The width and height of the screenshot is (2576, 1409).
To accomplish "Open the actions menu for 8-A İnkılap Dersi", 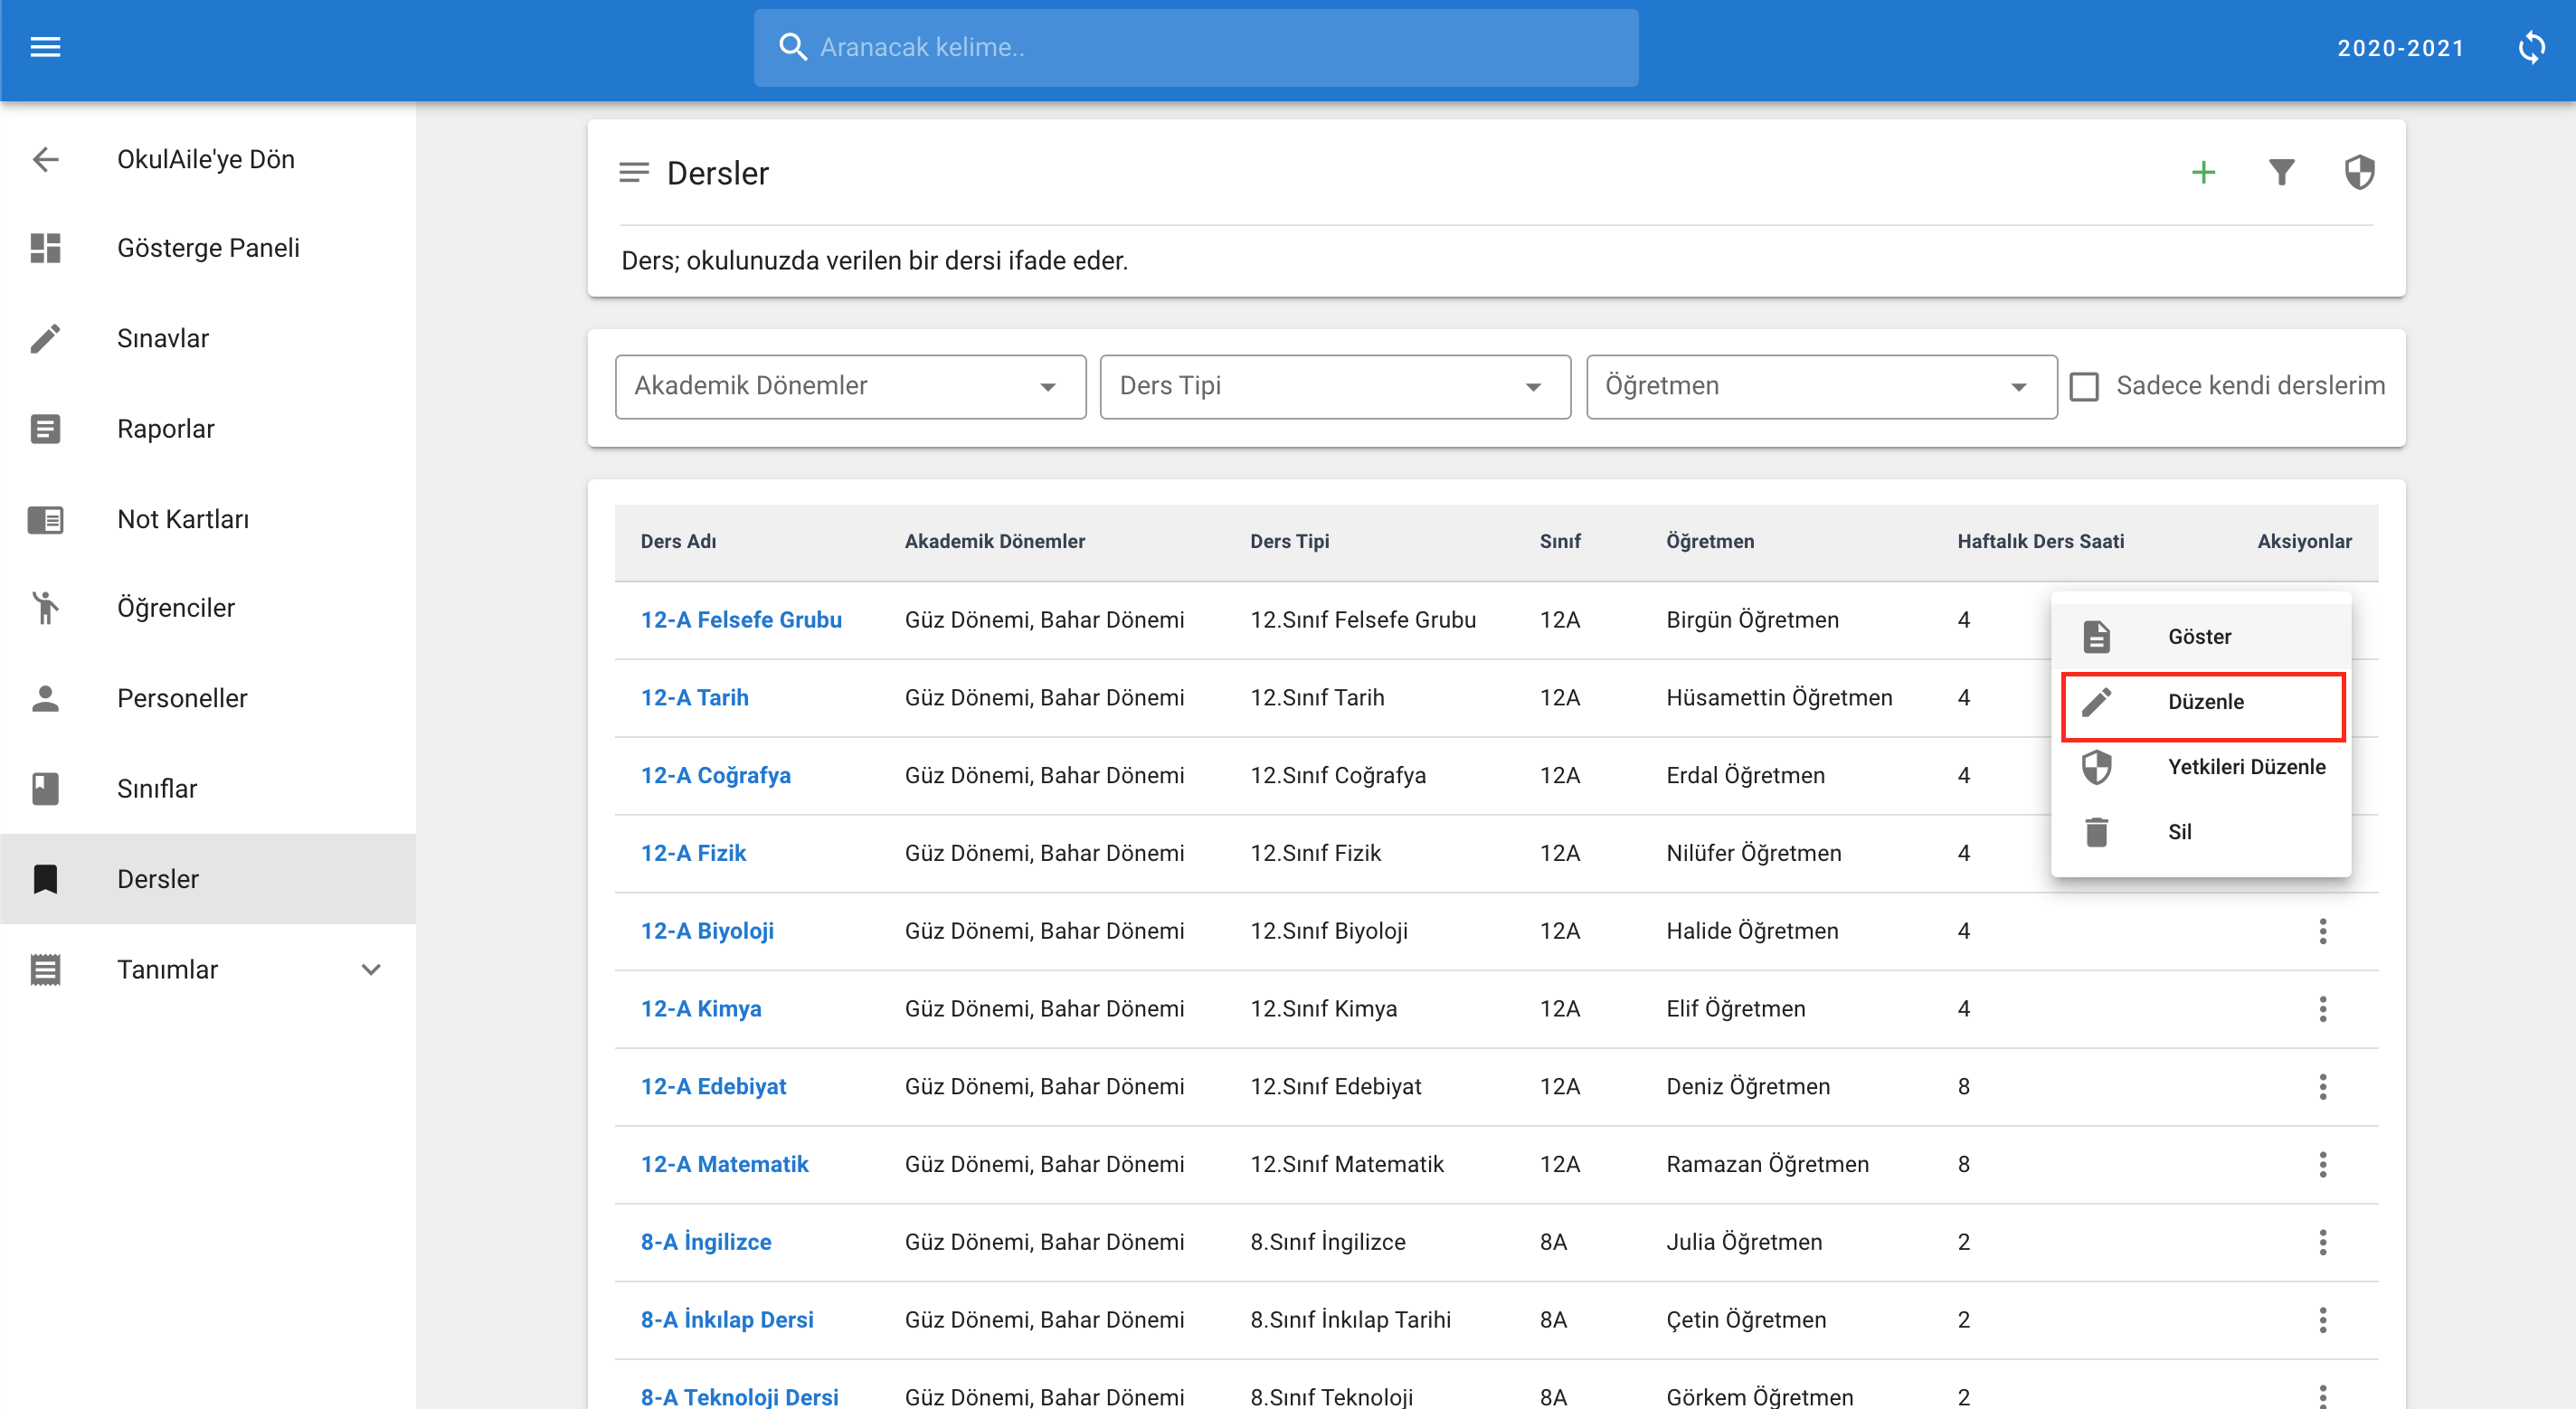I will point(2322,1320).
